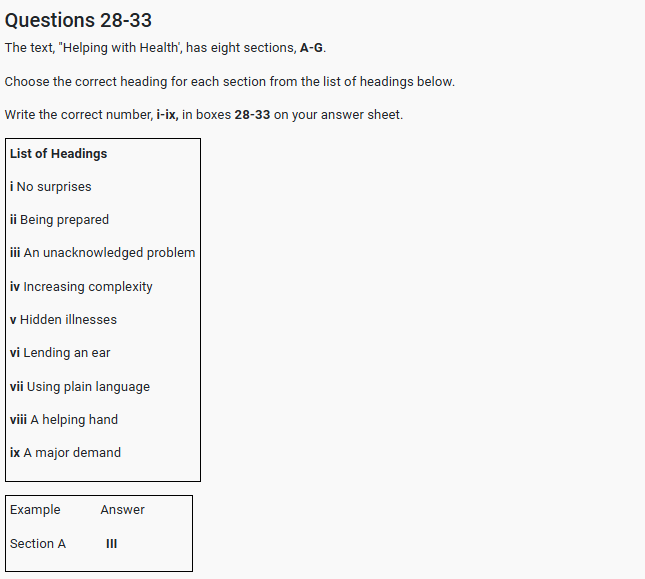Select heading viii "A helping hand"
The width and height of the screenshot is (645, 579).
(x=64, y=420)
